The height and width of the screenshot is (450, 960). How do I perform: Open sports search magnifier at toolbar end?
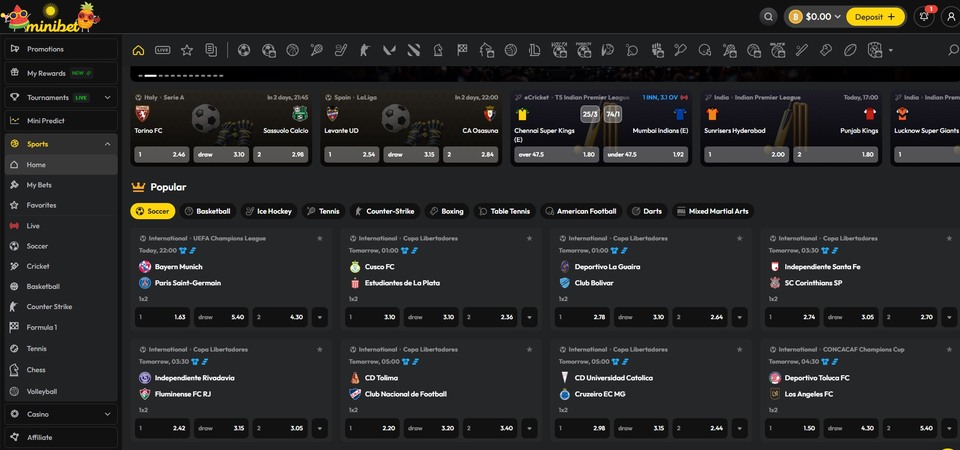[953, 50]
